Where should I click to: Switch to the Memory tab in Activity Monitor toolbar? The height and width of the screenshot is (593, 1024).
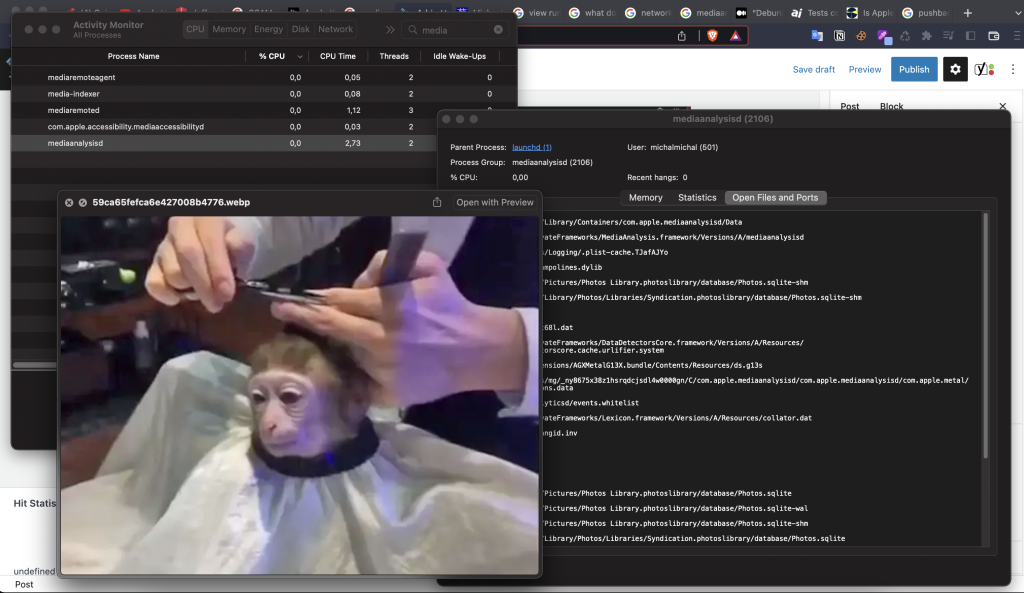(x=229, y=29)
